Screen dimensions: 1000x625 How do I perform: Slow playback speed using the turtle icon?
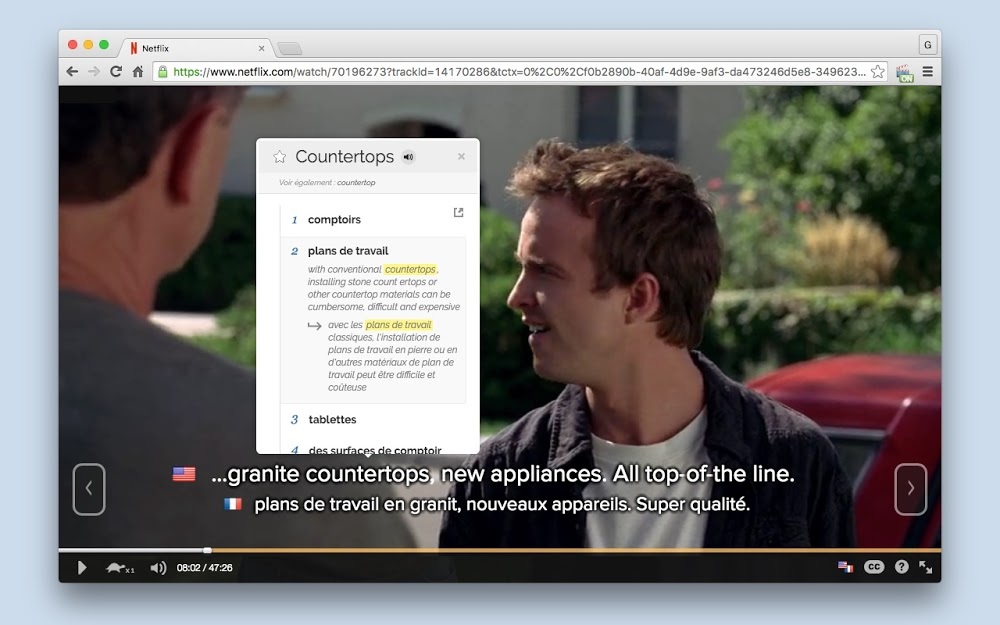(112, 567)
